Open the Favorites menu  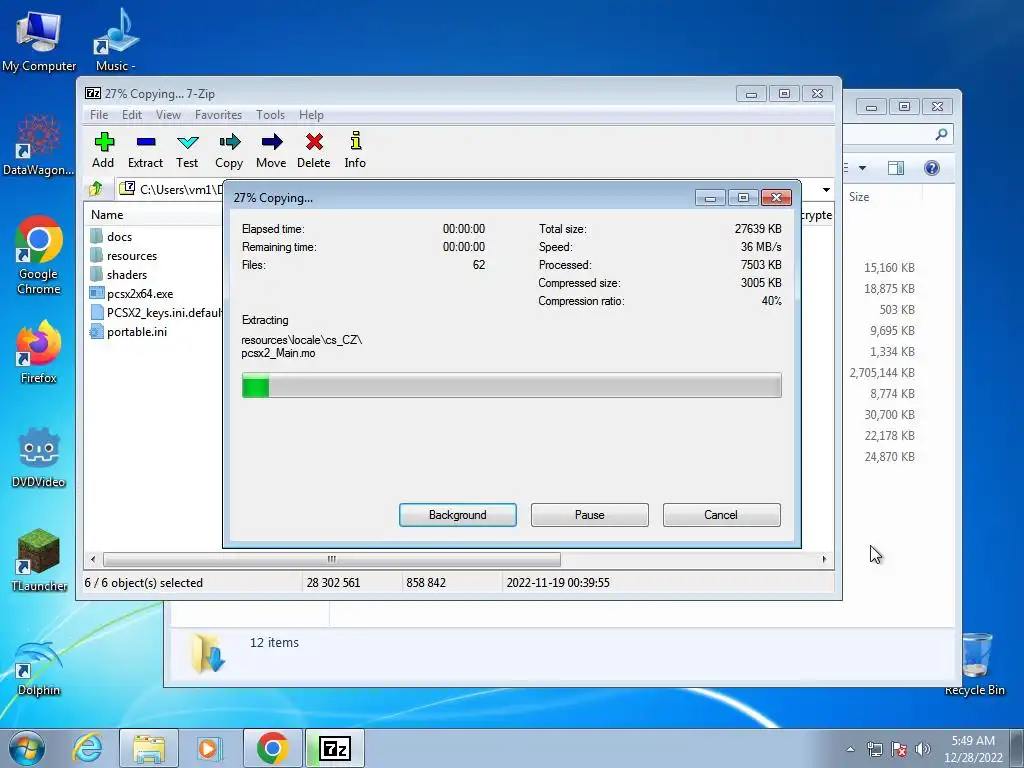218,115
